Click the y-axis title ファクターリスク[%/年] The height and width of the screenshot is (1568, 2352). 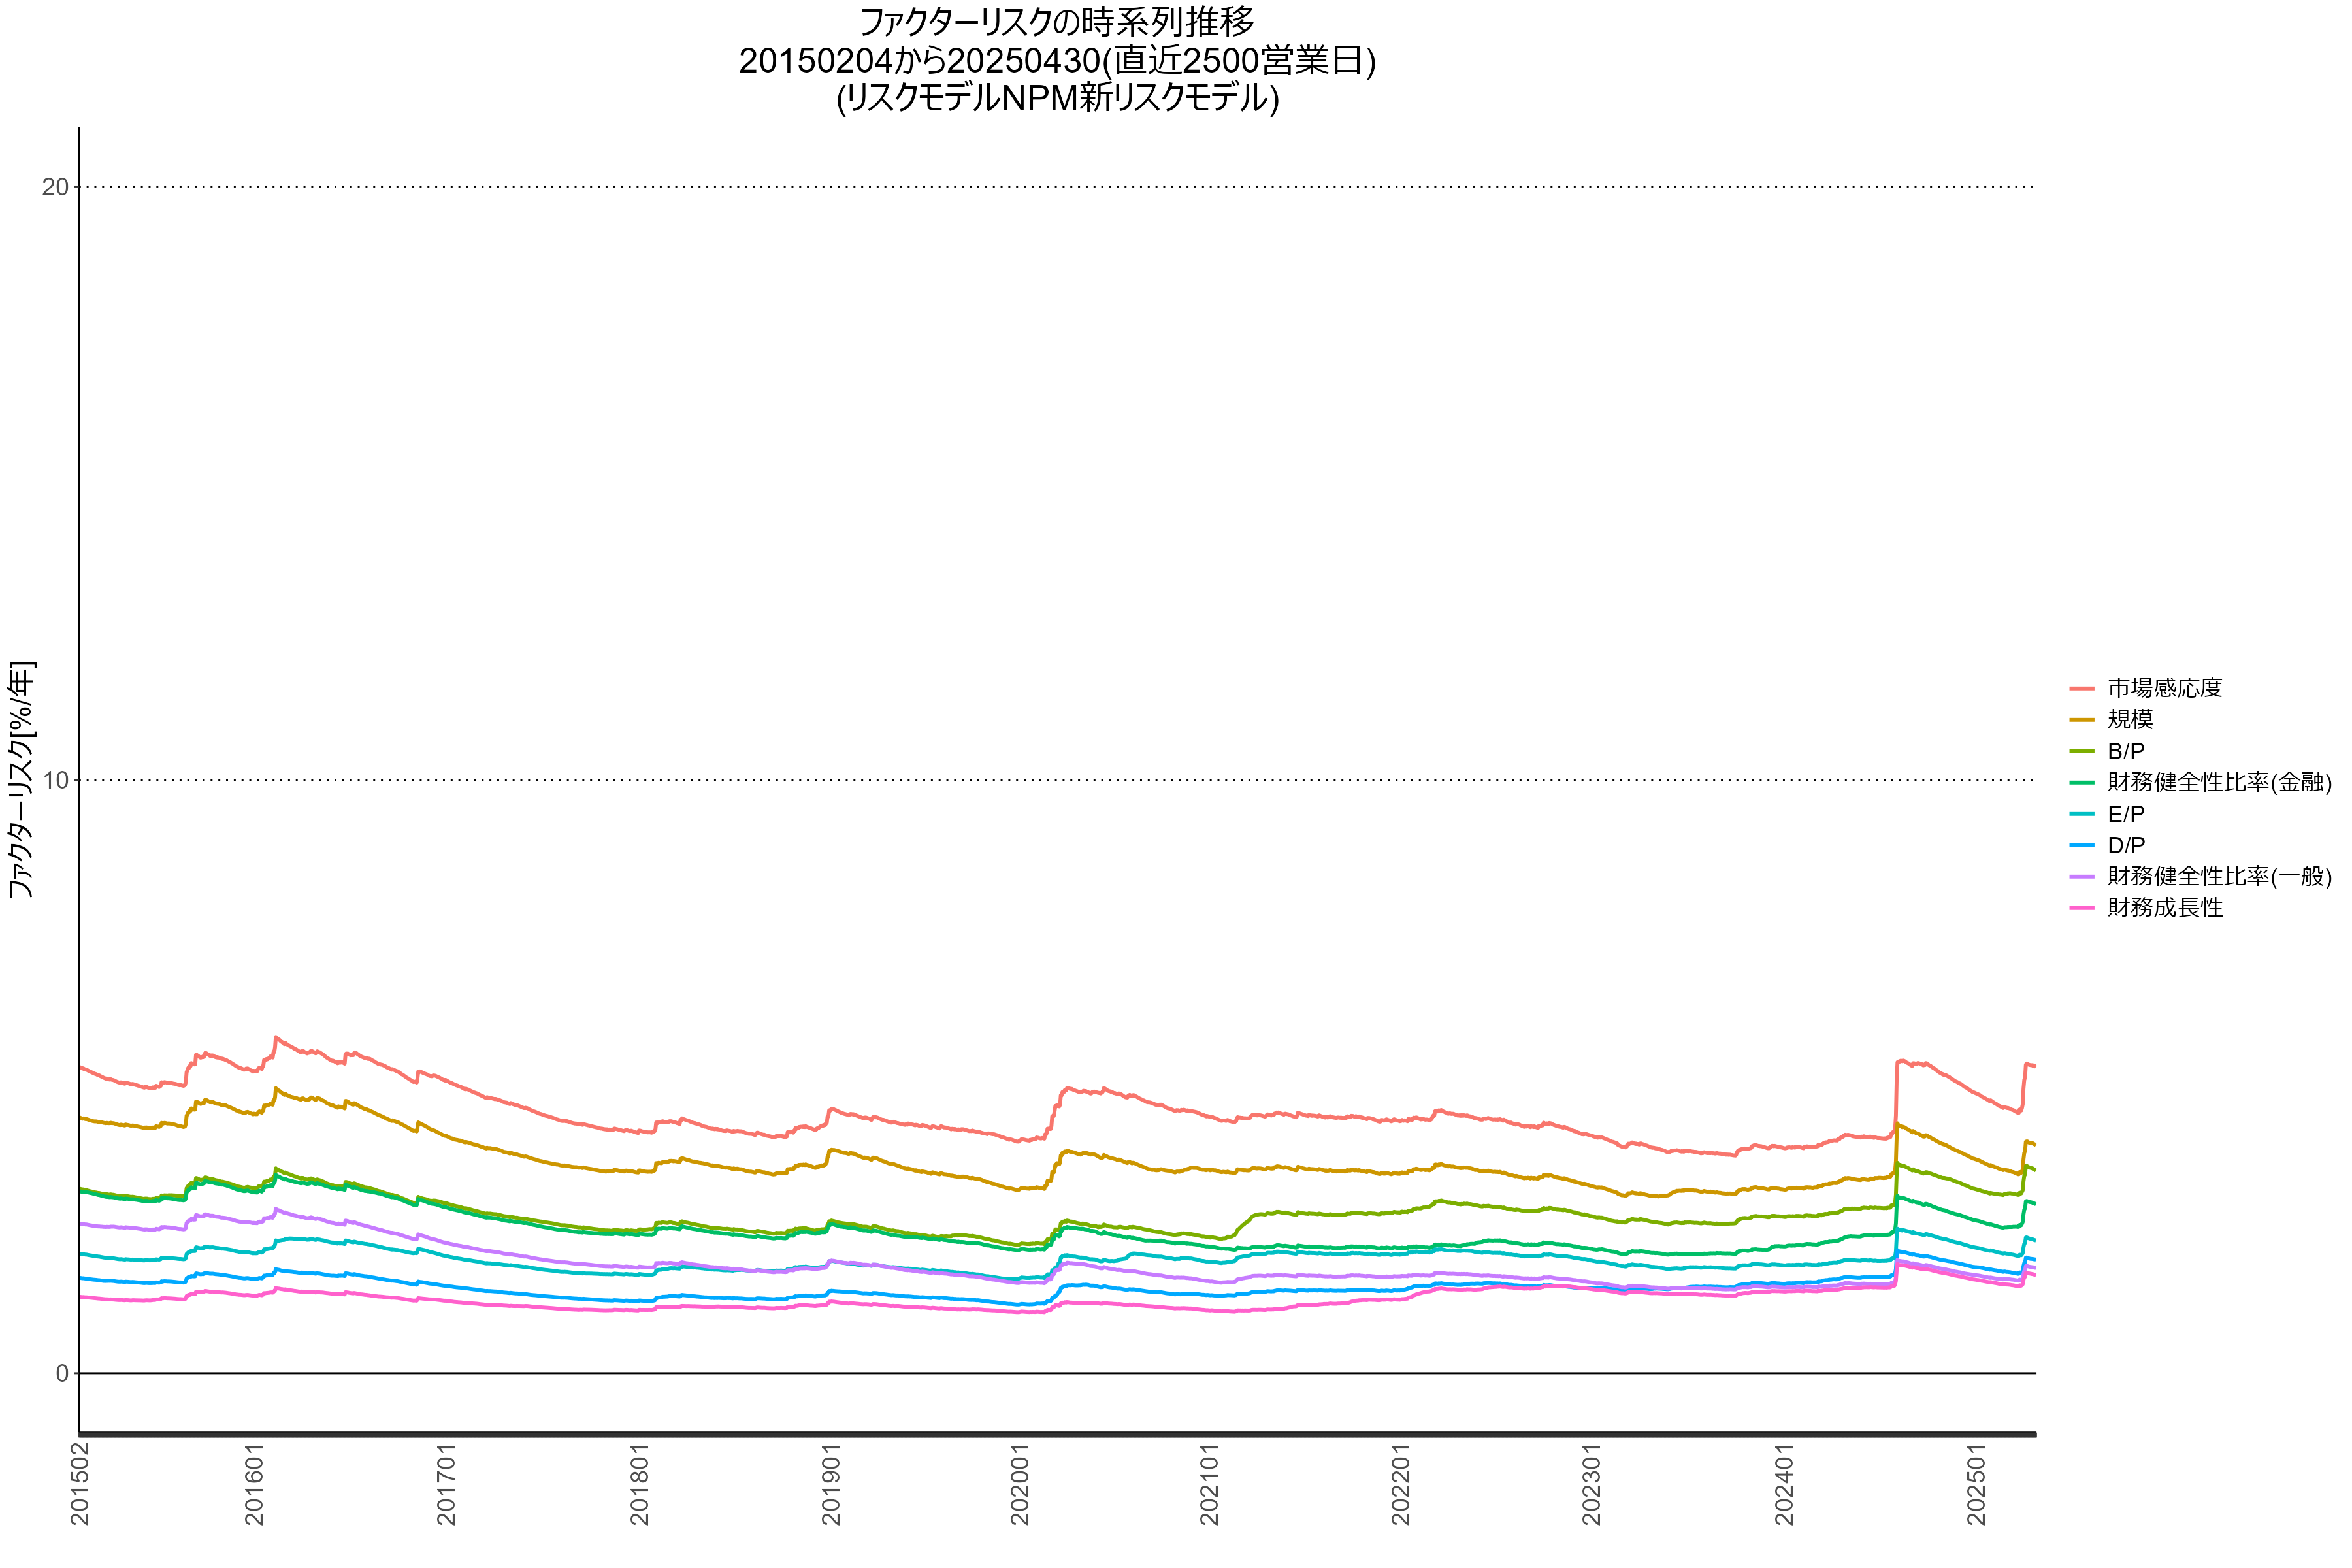point(21,780)
